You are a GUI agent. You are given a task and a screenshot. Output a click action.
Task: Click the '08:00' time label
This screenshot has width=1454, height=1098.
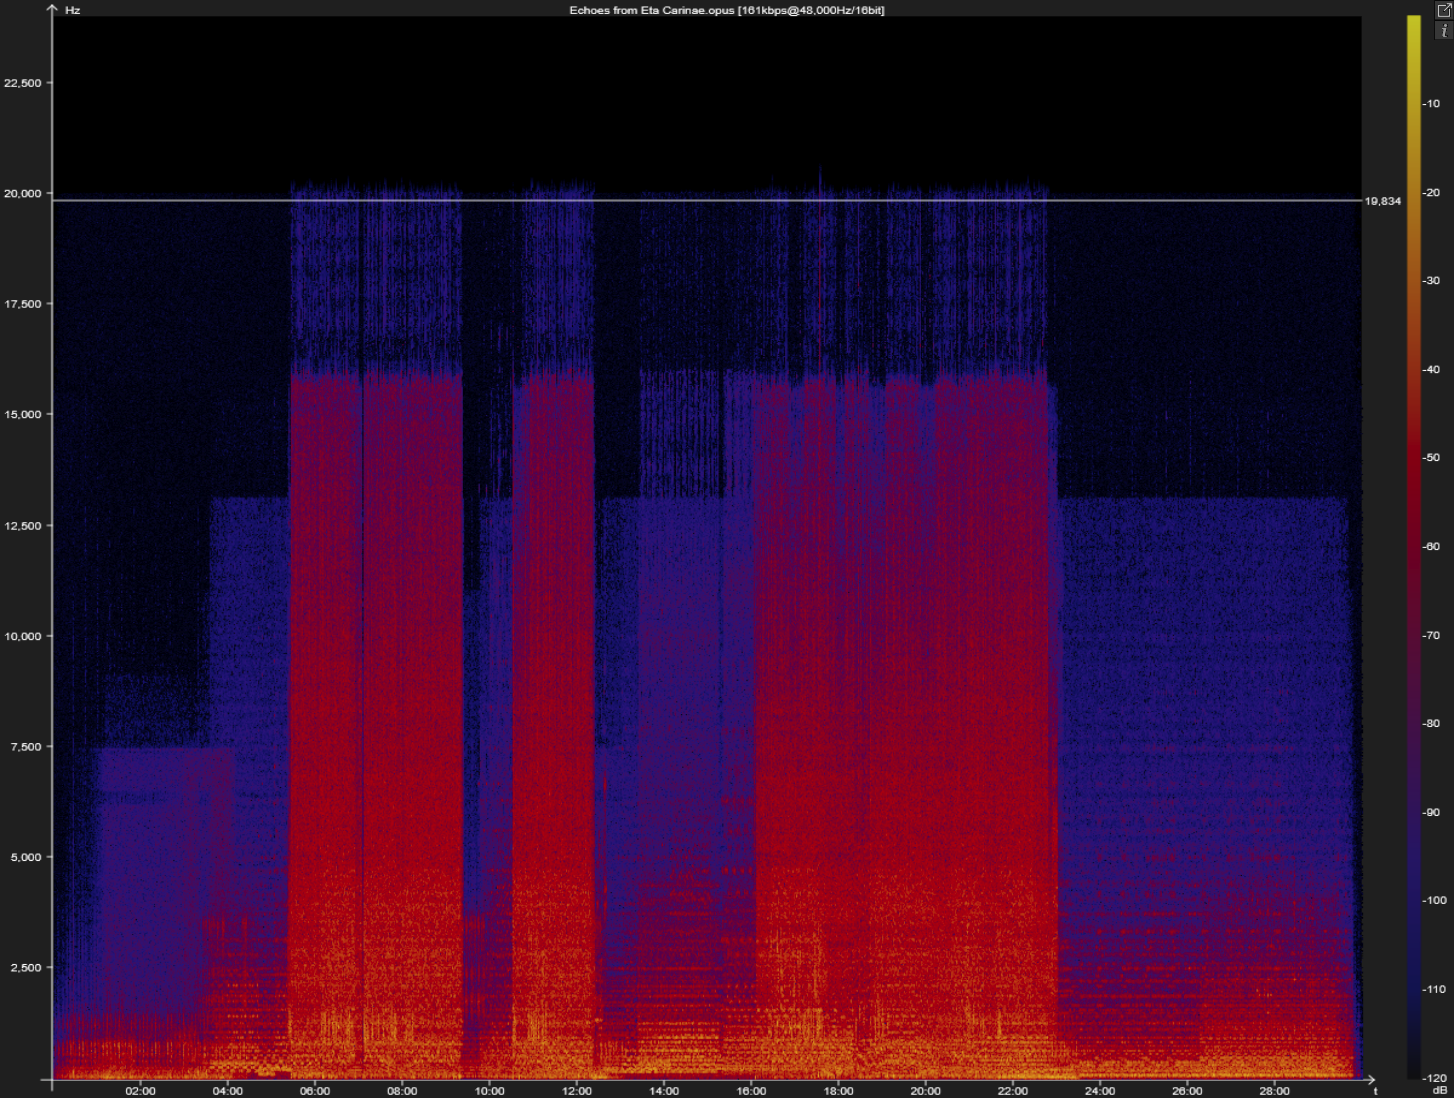(x=402, y=1090)
